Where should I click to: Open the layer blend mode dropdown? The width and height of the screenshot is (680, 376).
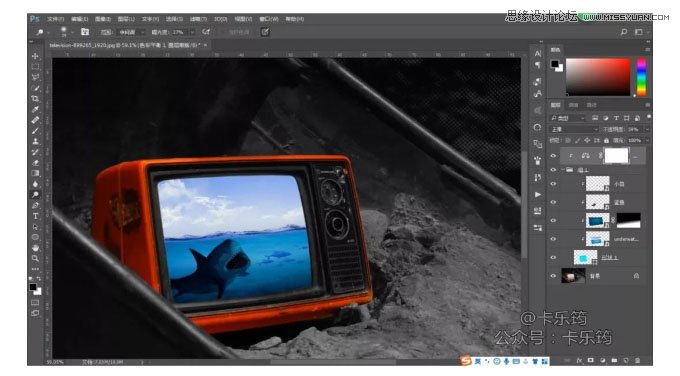coord(574,129)
